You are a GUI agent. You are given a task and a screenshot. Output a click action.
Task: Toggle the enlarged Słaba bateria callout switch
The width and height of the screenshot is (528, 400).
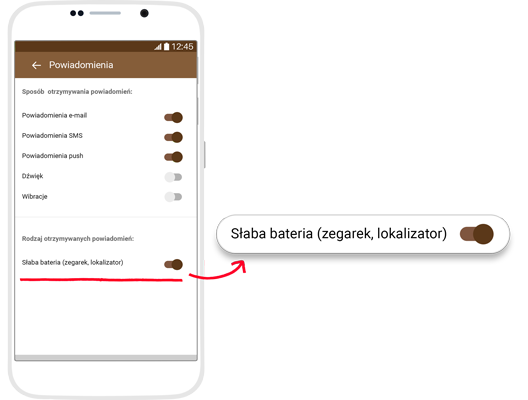point(476,234)
